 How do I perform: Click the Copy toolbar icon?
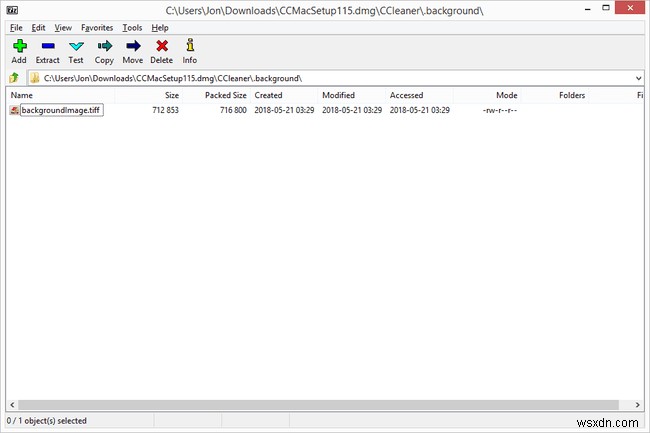pos(104,46)
